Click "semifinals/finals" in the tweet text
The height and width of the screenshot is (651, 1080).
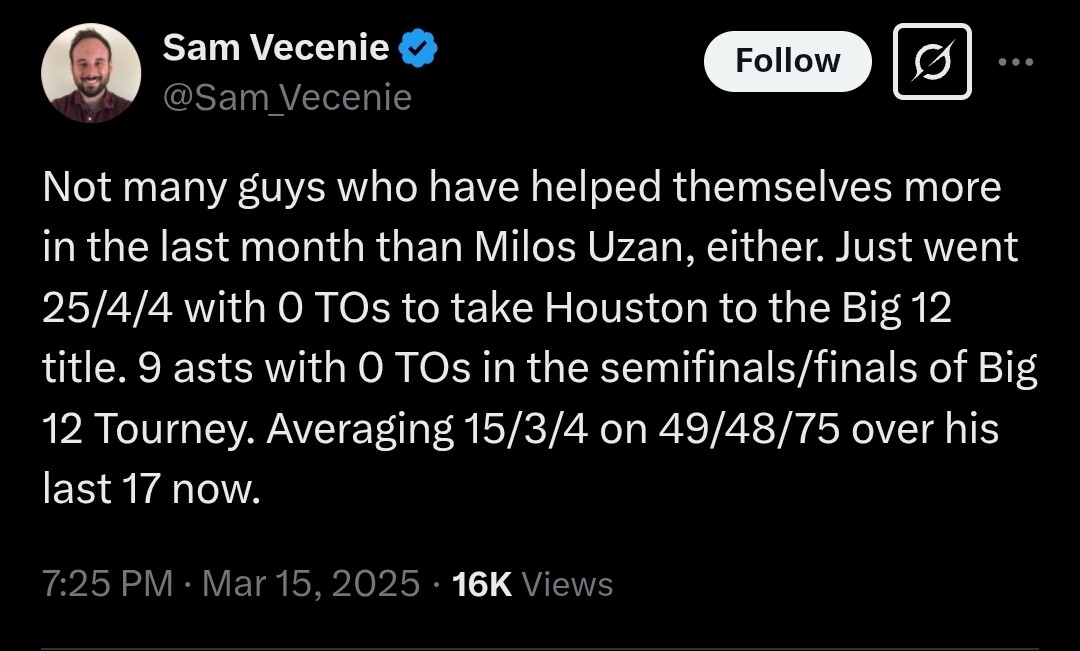(x=758, y=368)
